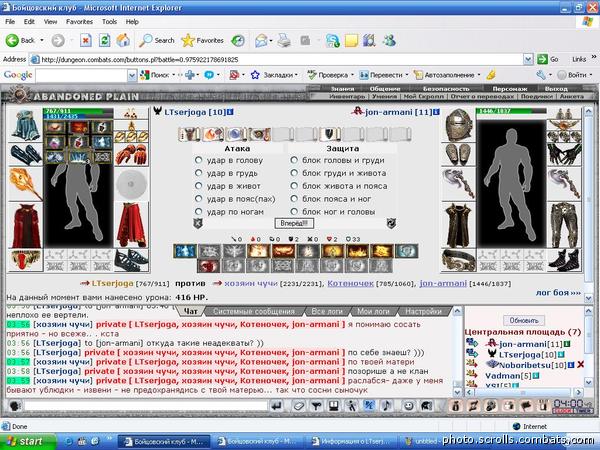Viewport: 600px width, 450px height.
Task: Click the Windows start button
Action: coord(28,441)
